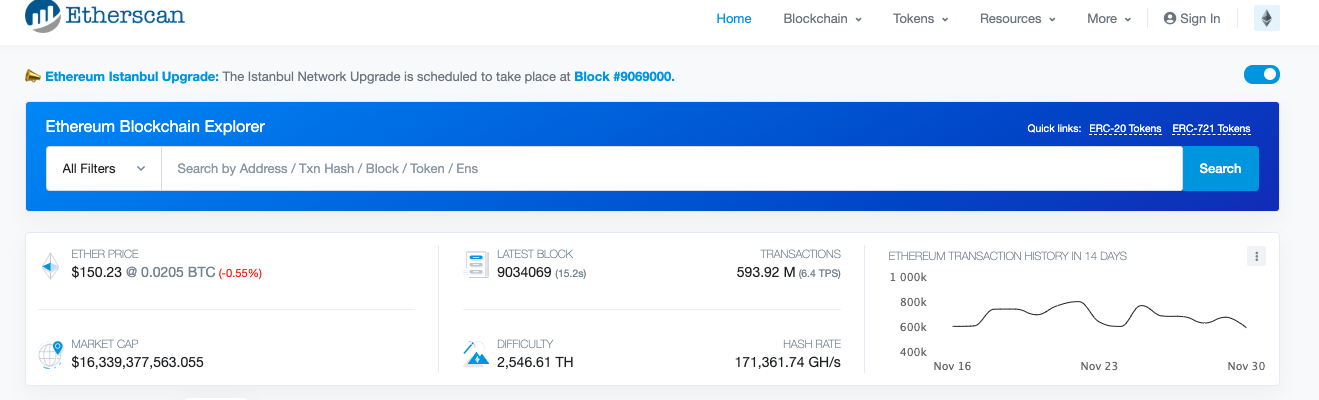Screen dimensions: 1319x400
Task: Click the address search input field
Action: 671,169
